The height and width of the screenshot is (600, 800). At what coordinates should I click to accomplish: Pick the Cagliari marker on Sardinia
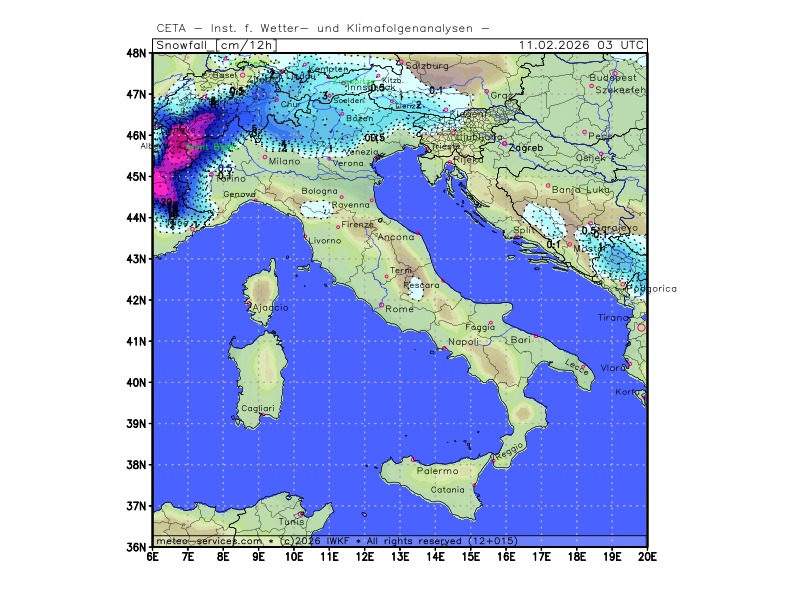(x=262, y=415)
